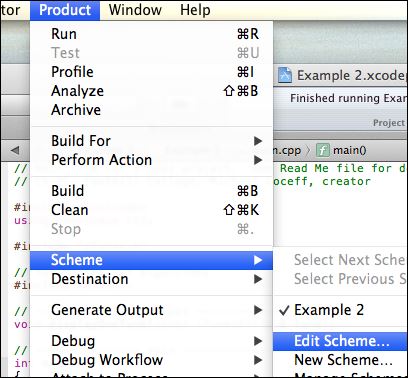Open the Window menu in menu bar
Viewport: 408px width, 378px height.
(x=135, y=10)
